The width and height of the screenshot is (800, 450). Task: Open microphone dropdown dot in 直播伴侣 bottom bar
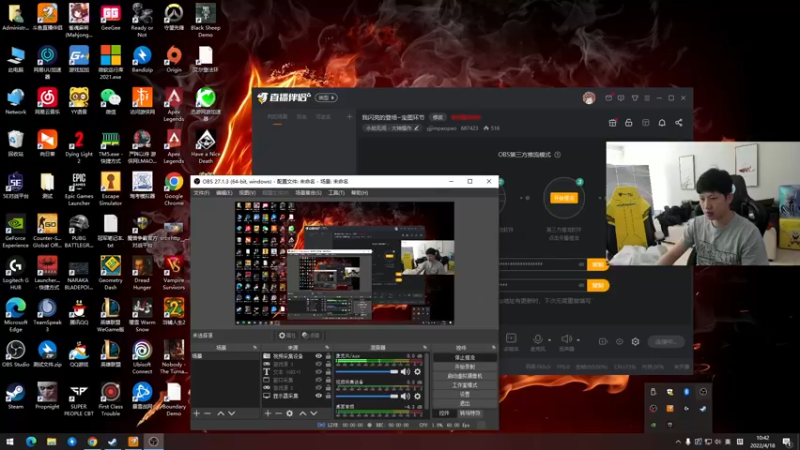(x=549, y=340)
